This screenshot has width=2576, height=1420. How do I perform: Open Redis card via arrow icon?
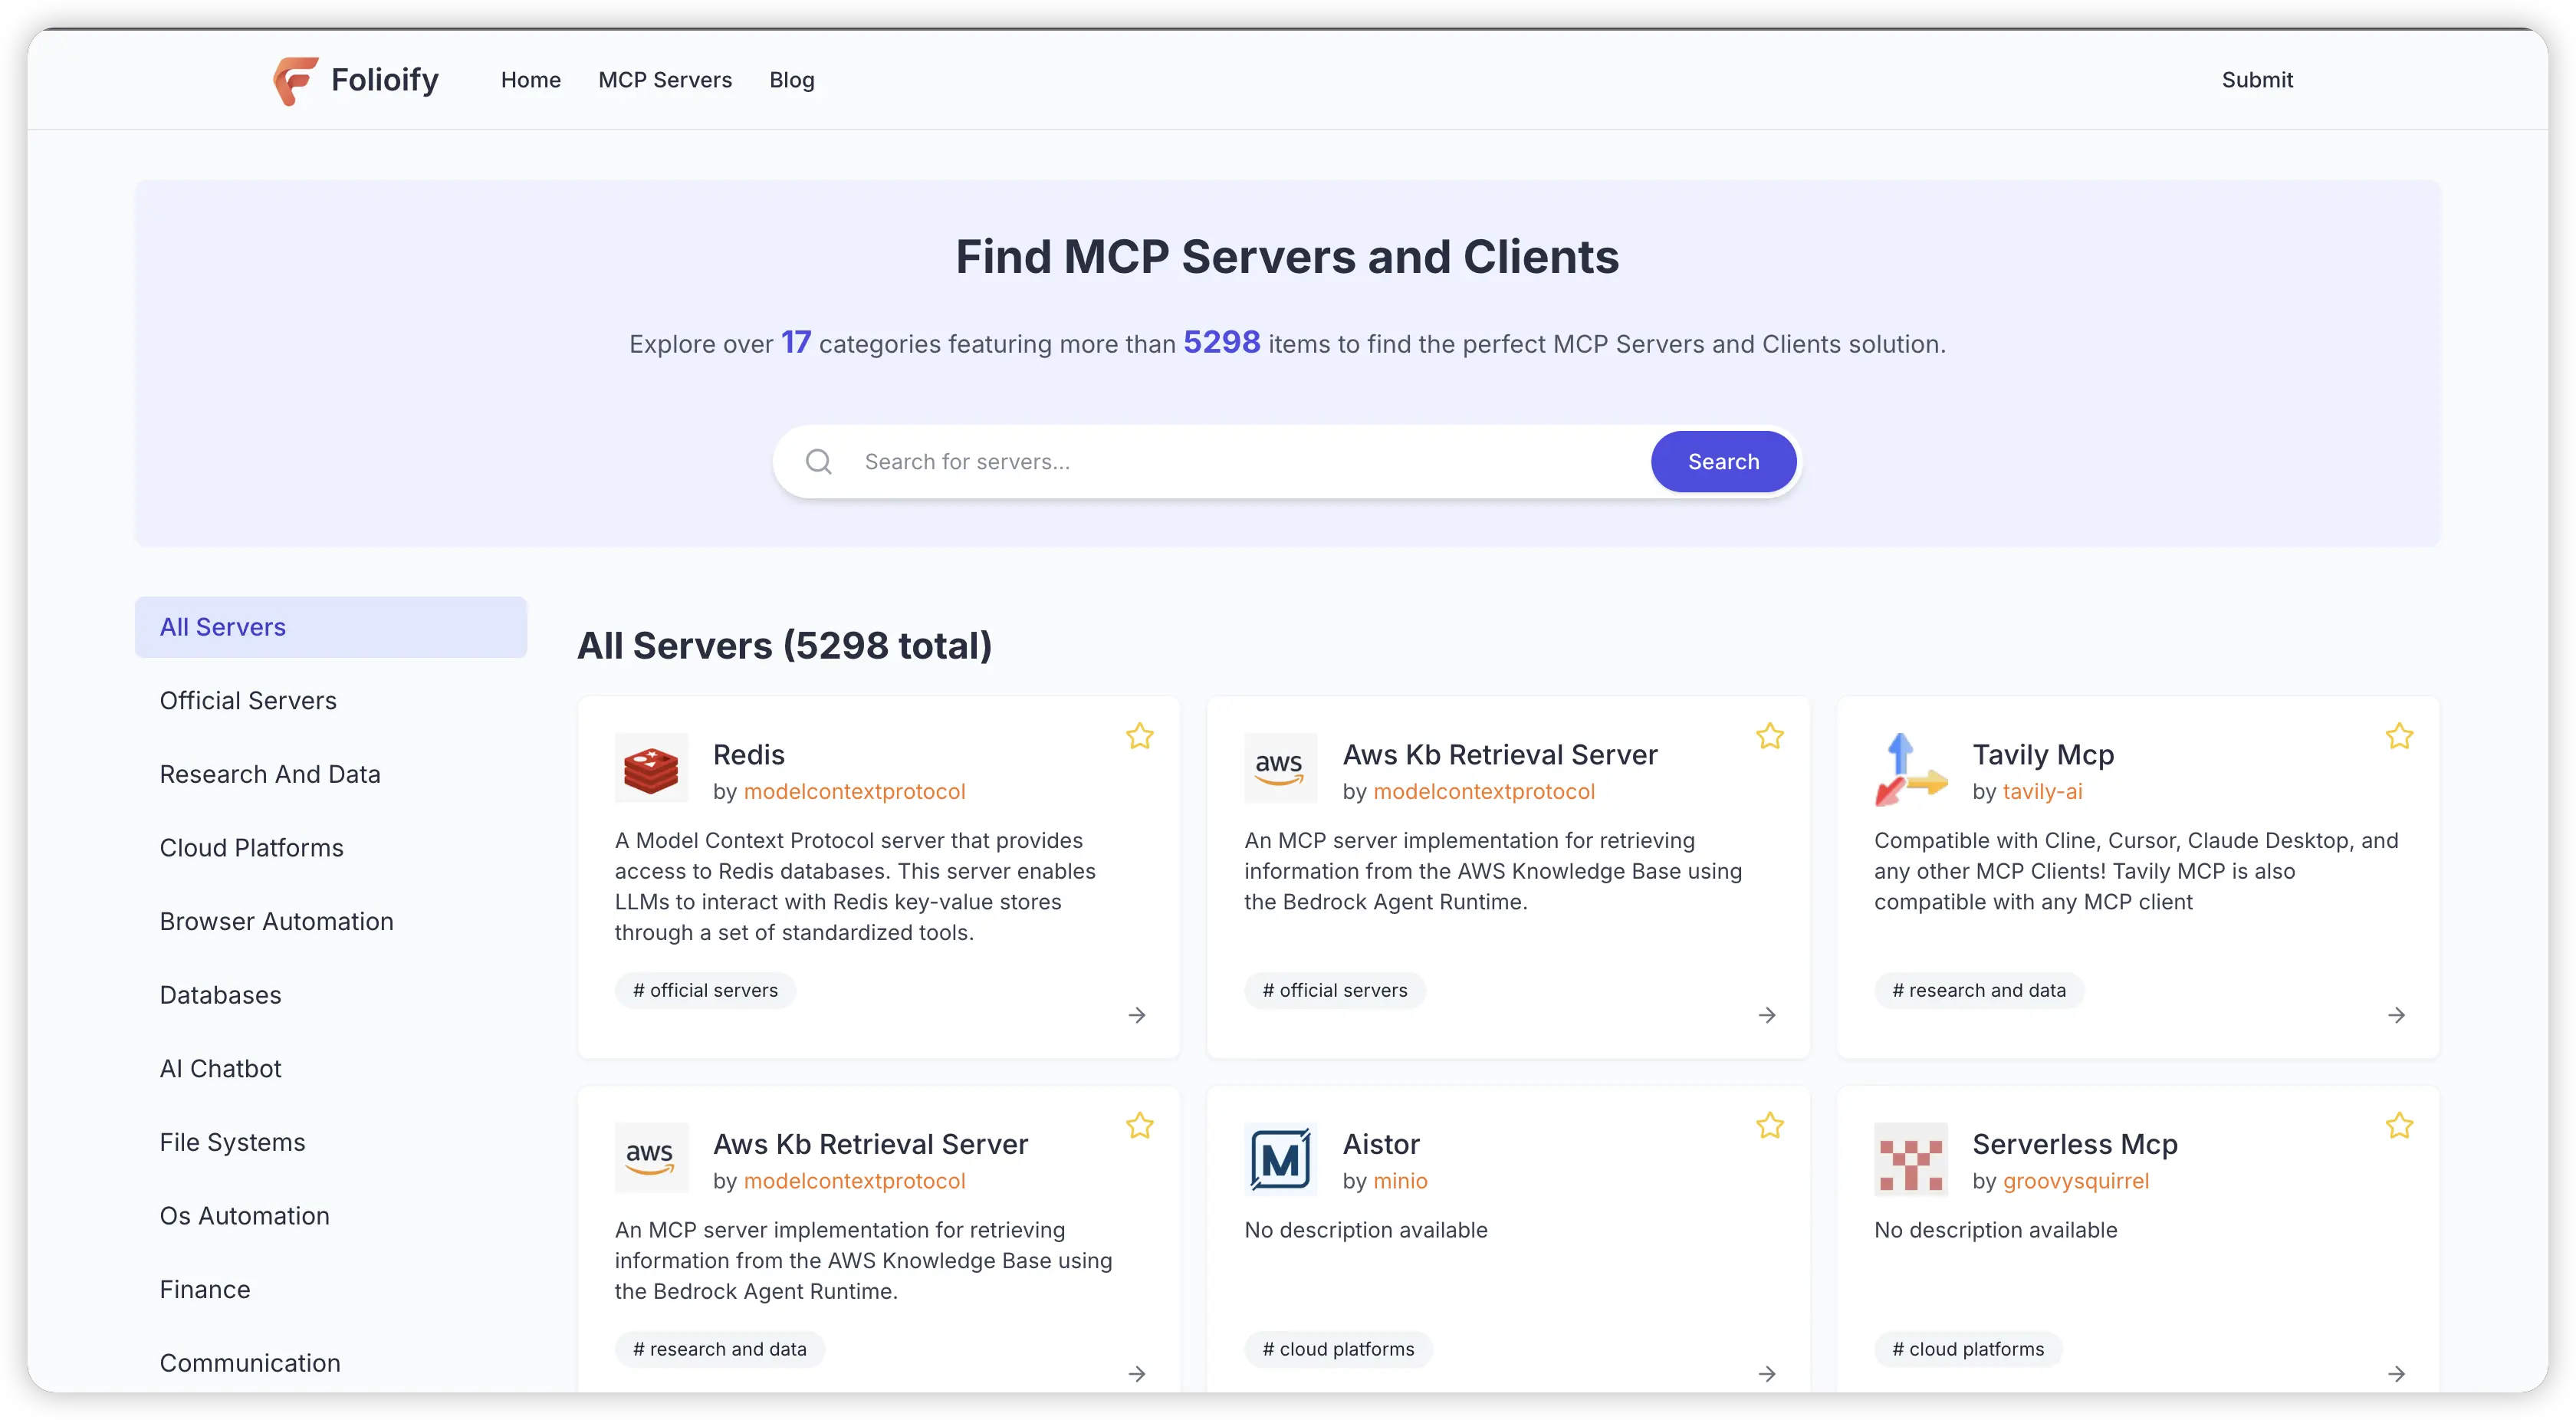tap(1137, 1015)
